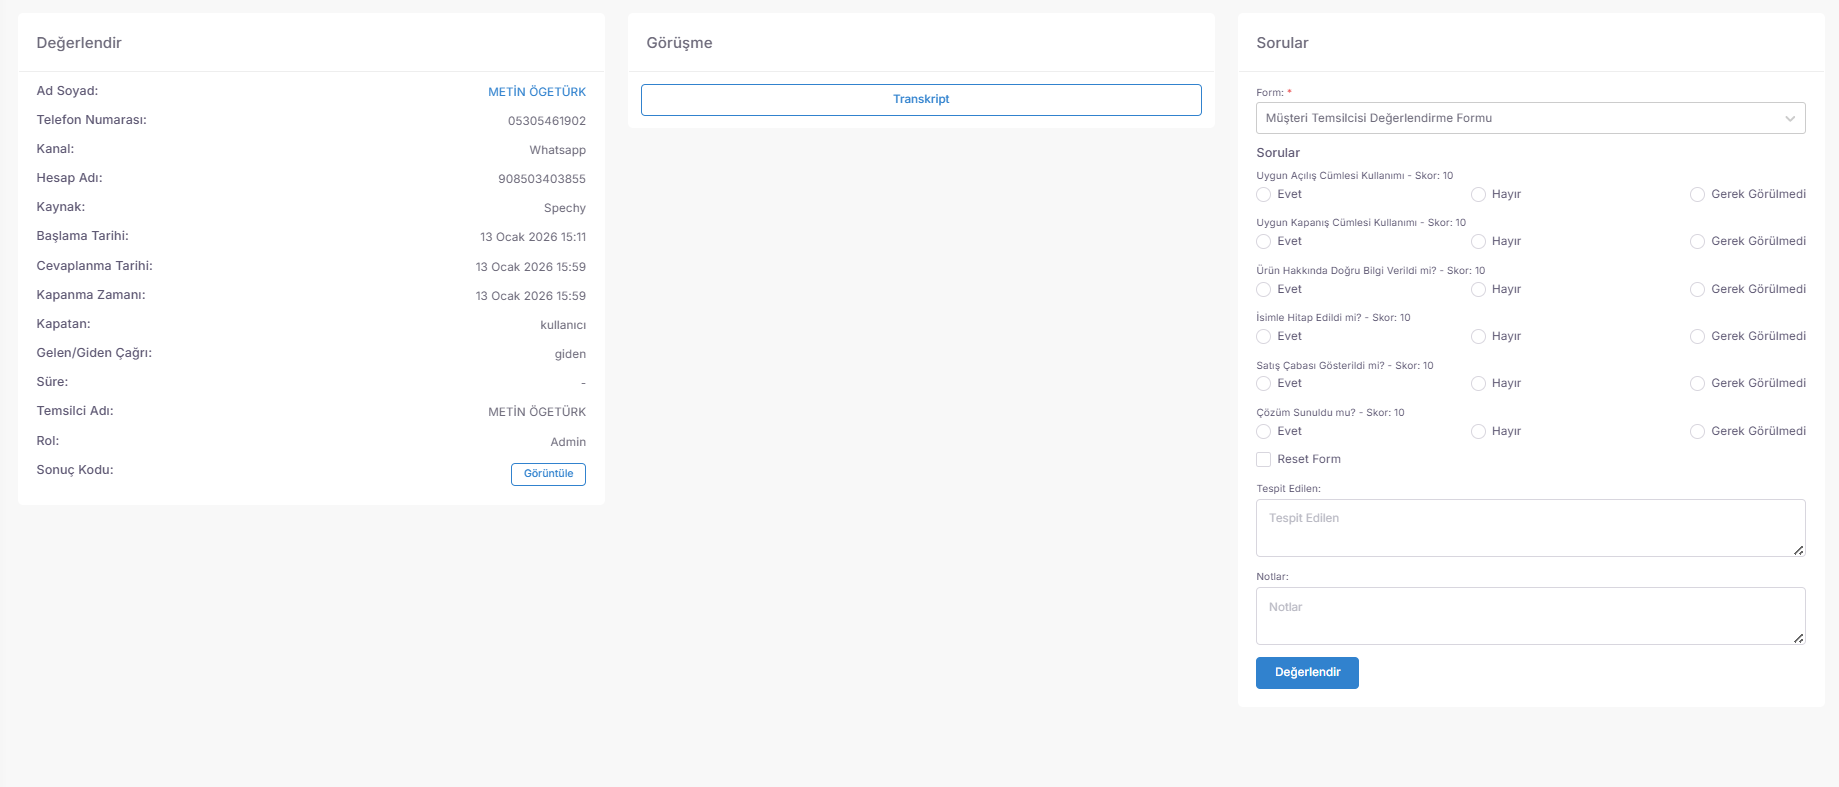
Task: Click the blue Değerlendir submit button
Action: (x=1307, y=673)
